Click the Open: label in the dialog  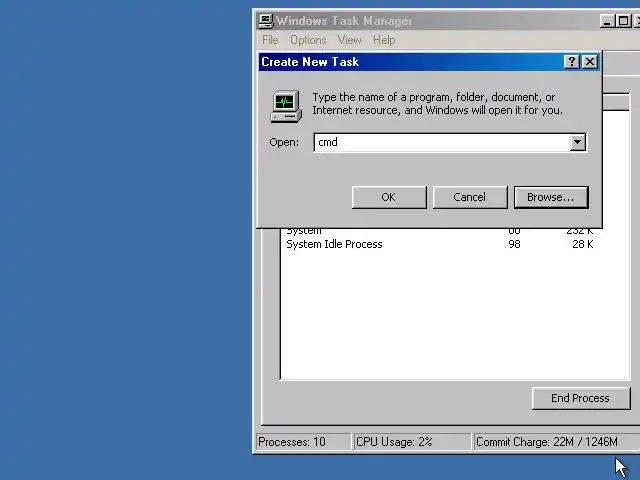(x=284, y=142)
